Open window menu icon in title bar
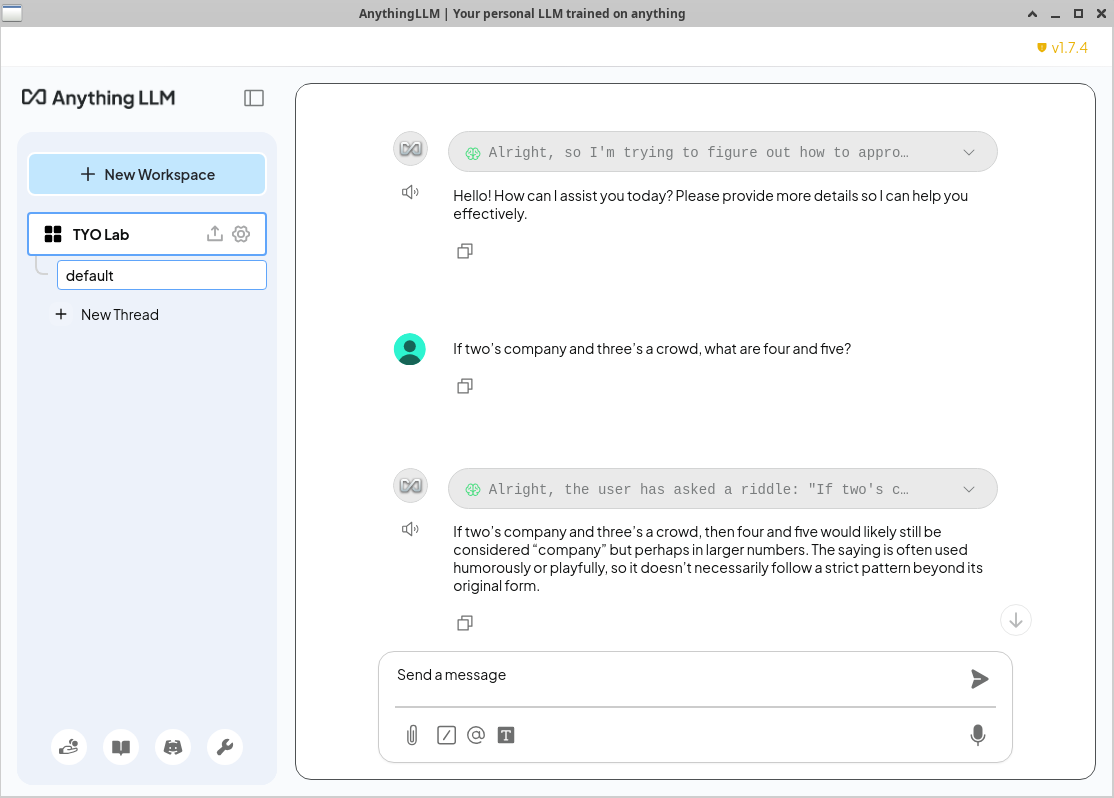 click(x=11, y=13)
